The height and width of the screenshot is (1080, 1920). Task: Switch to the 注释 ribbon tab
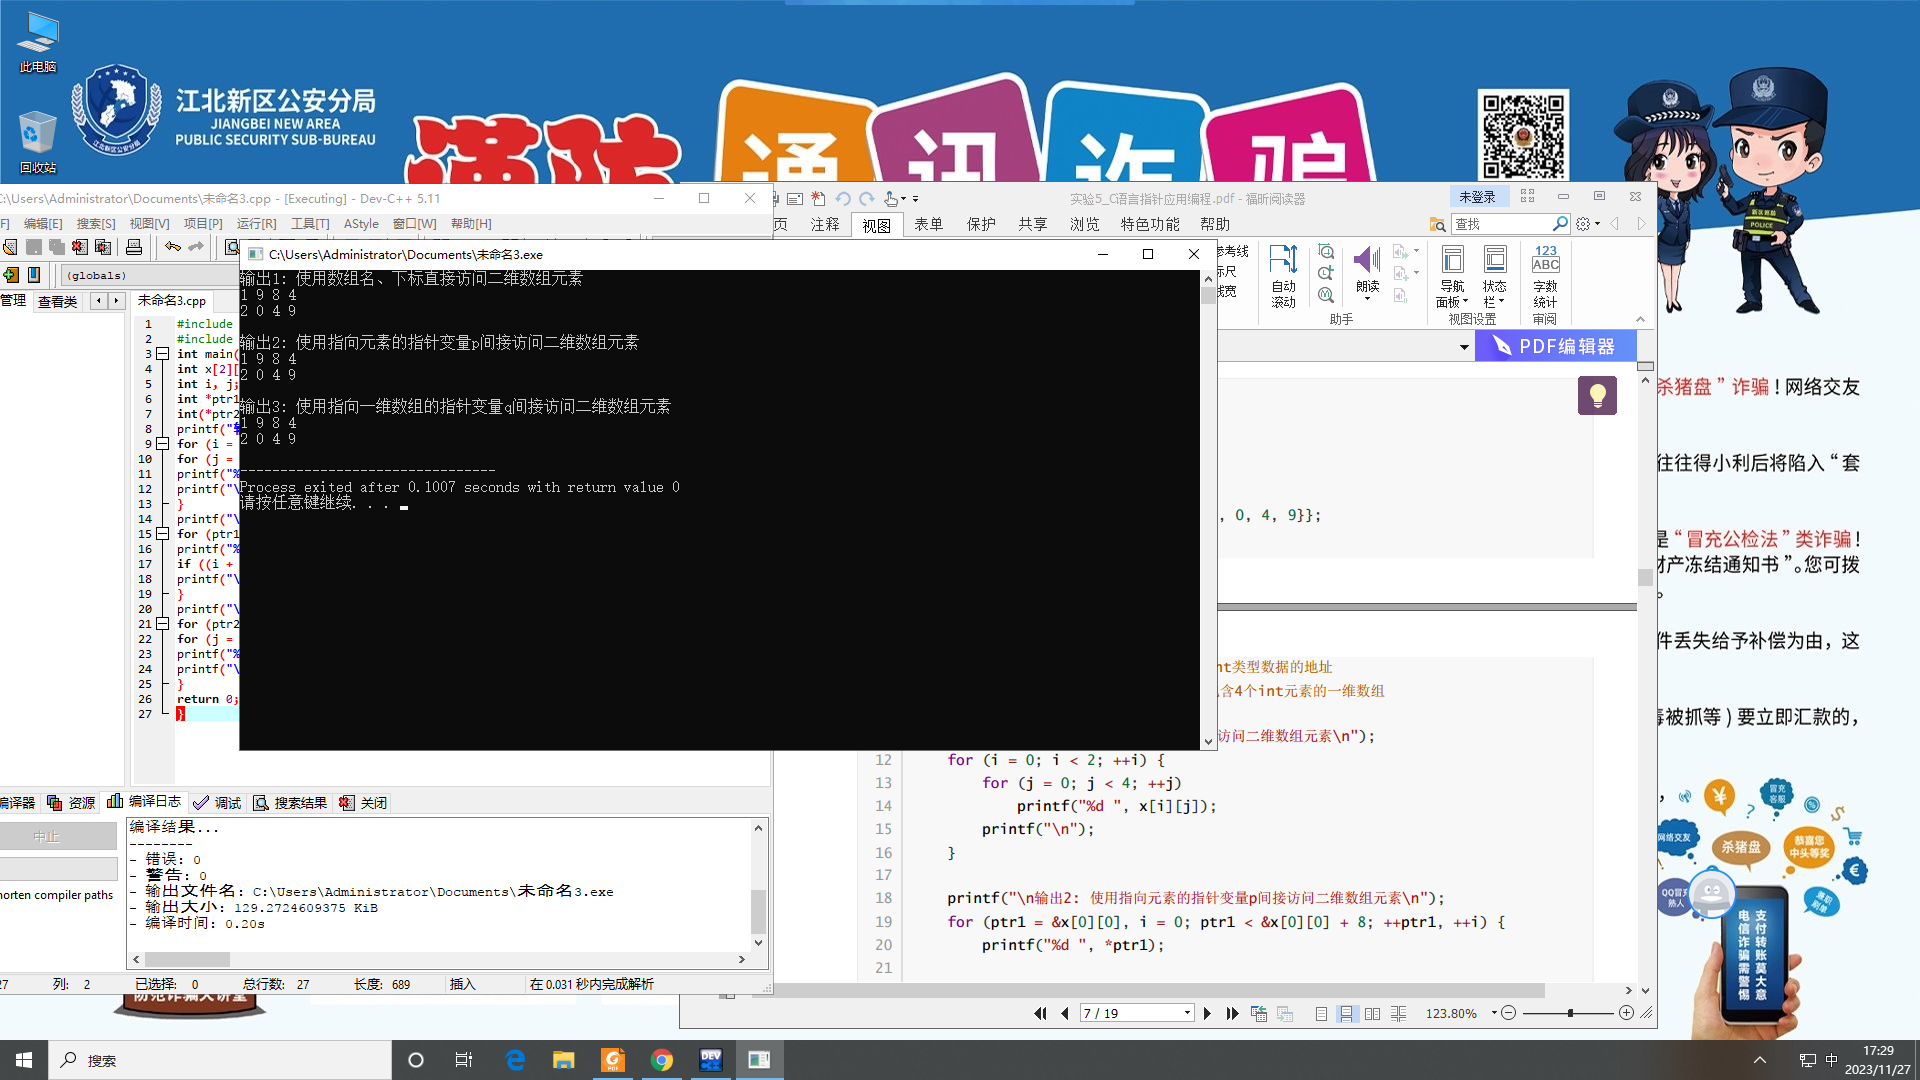click(825, 224)
